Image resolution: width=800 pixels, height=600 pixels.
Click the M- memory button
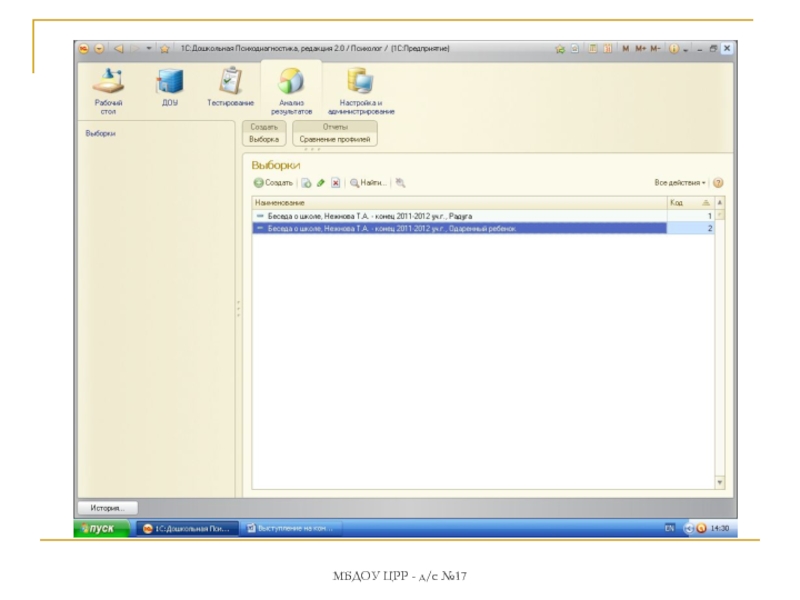click(655, 48)
